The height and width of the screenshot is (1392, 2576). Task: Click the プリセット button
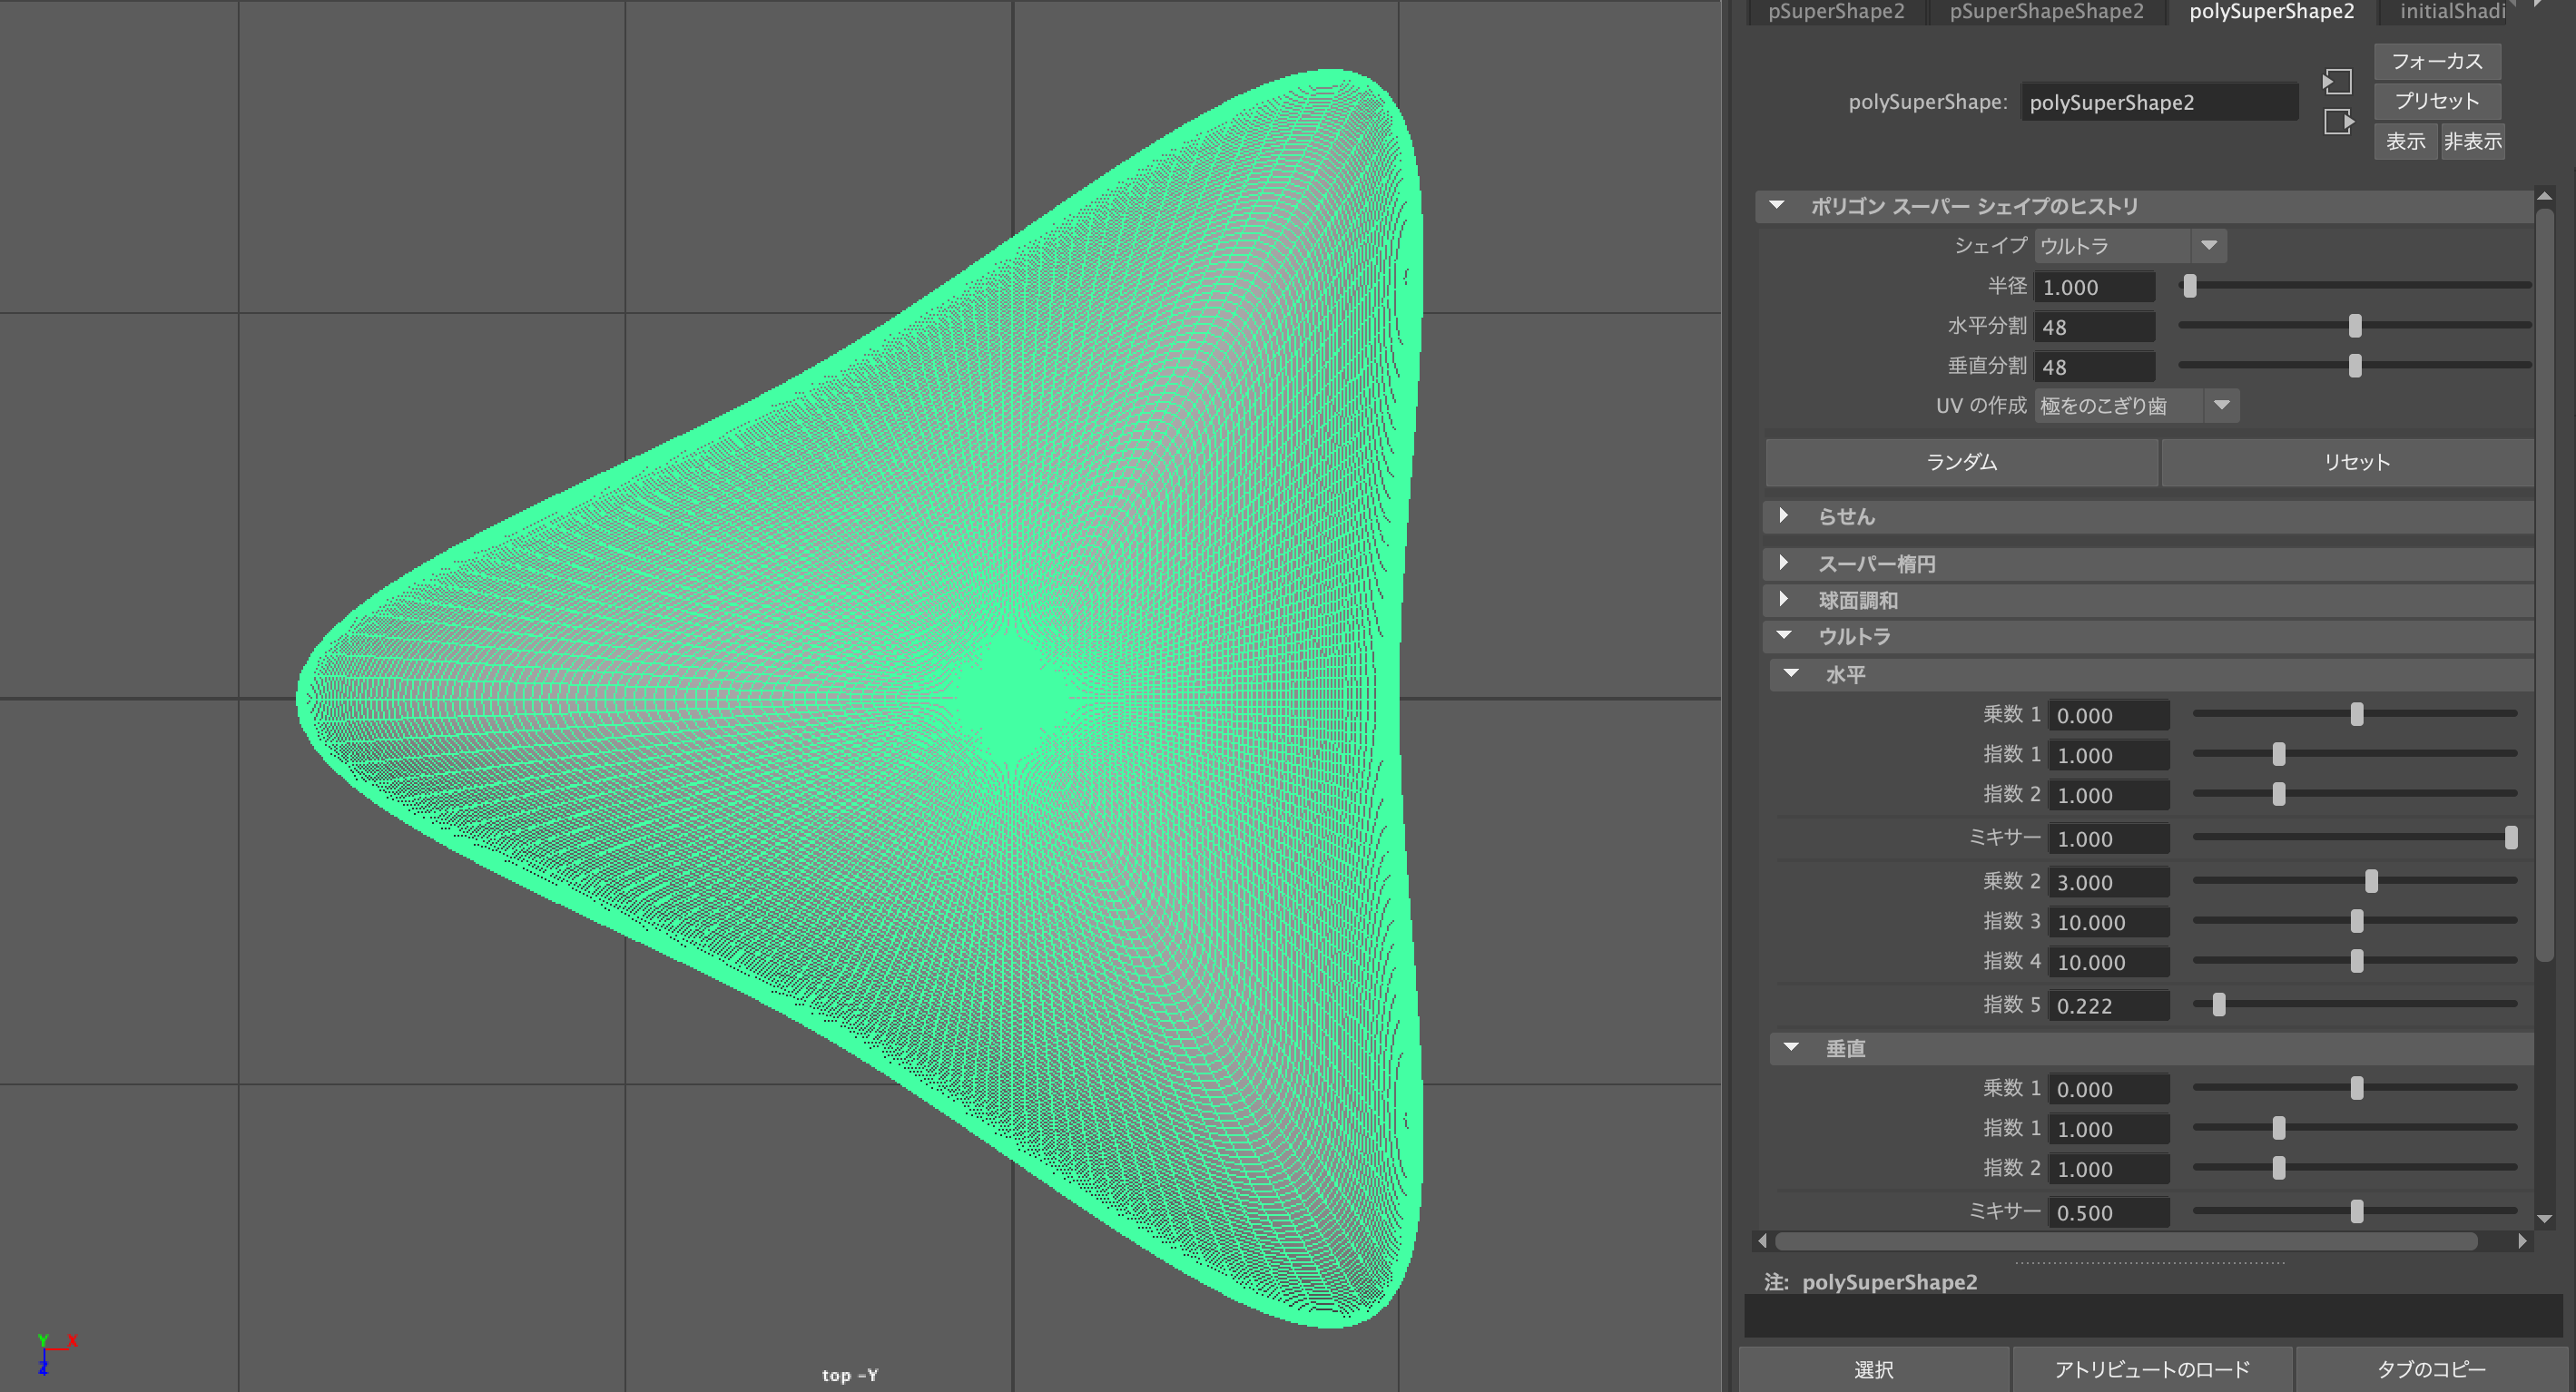pyautogui.click(x=2436, y=101)
